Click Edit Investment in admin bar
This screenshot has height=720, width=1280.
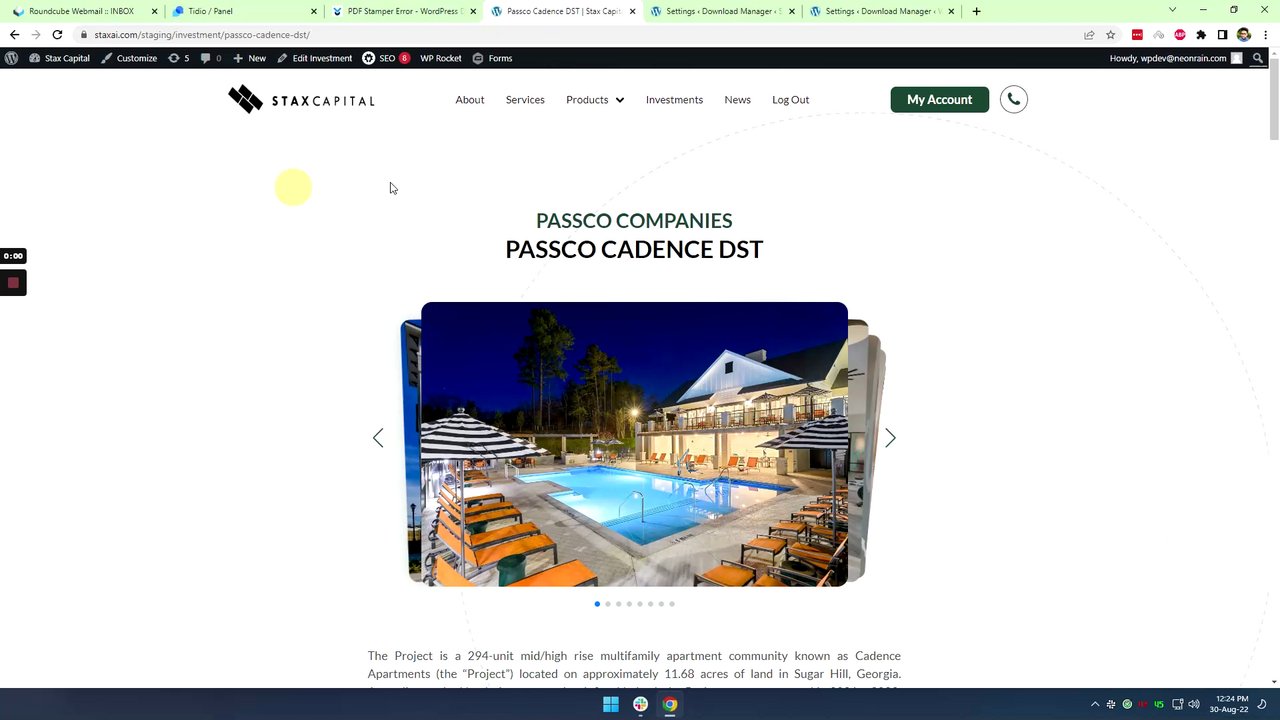(x=315, y=58)
